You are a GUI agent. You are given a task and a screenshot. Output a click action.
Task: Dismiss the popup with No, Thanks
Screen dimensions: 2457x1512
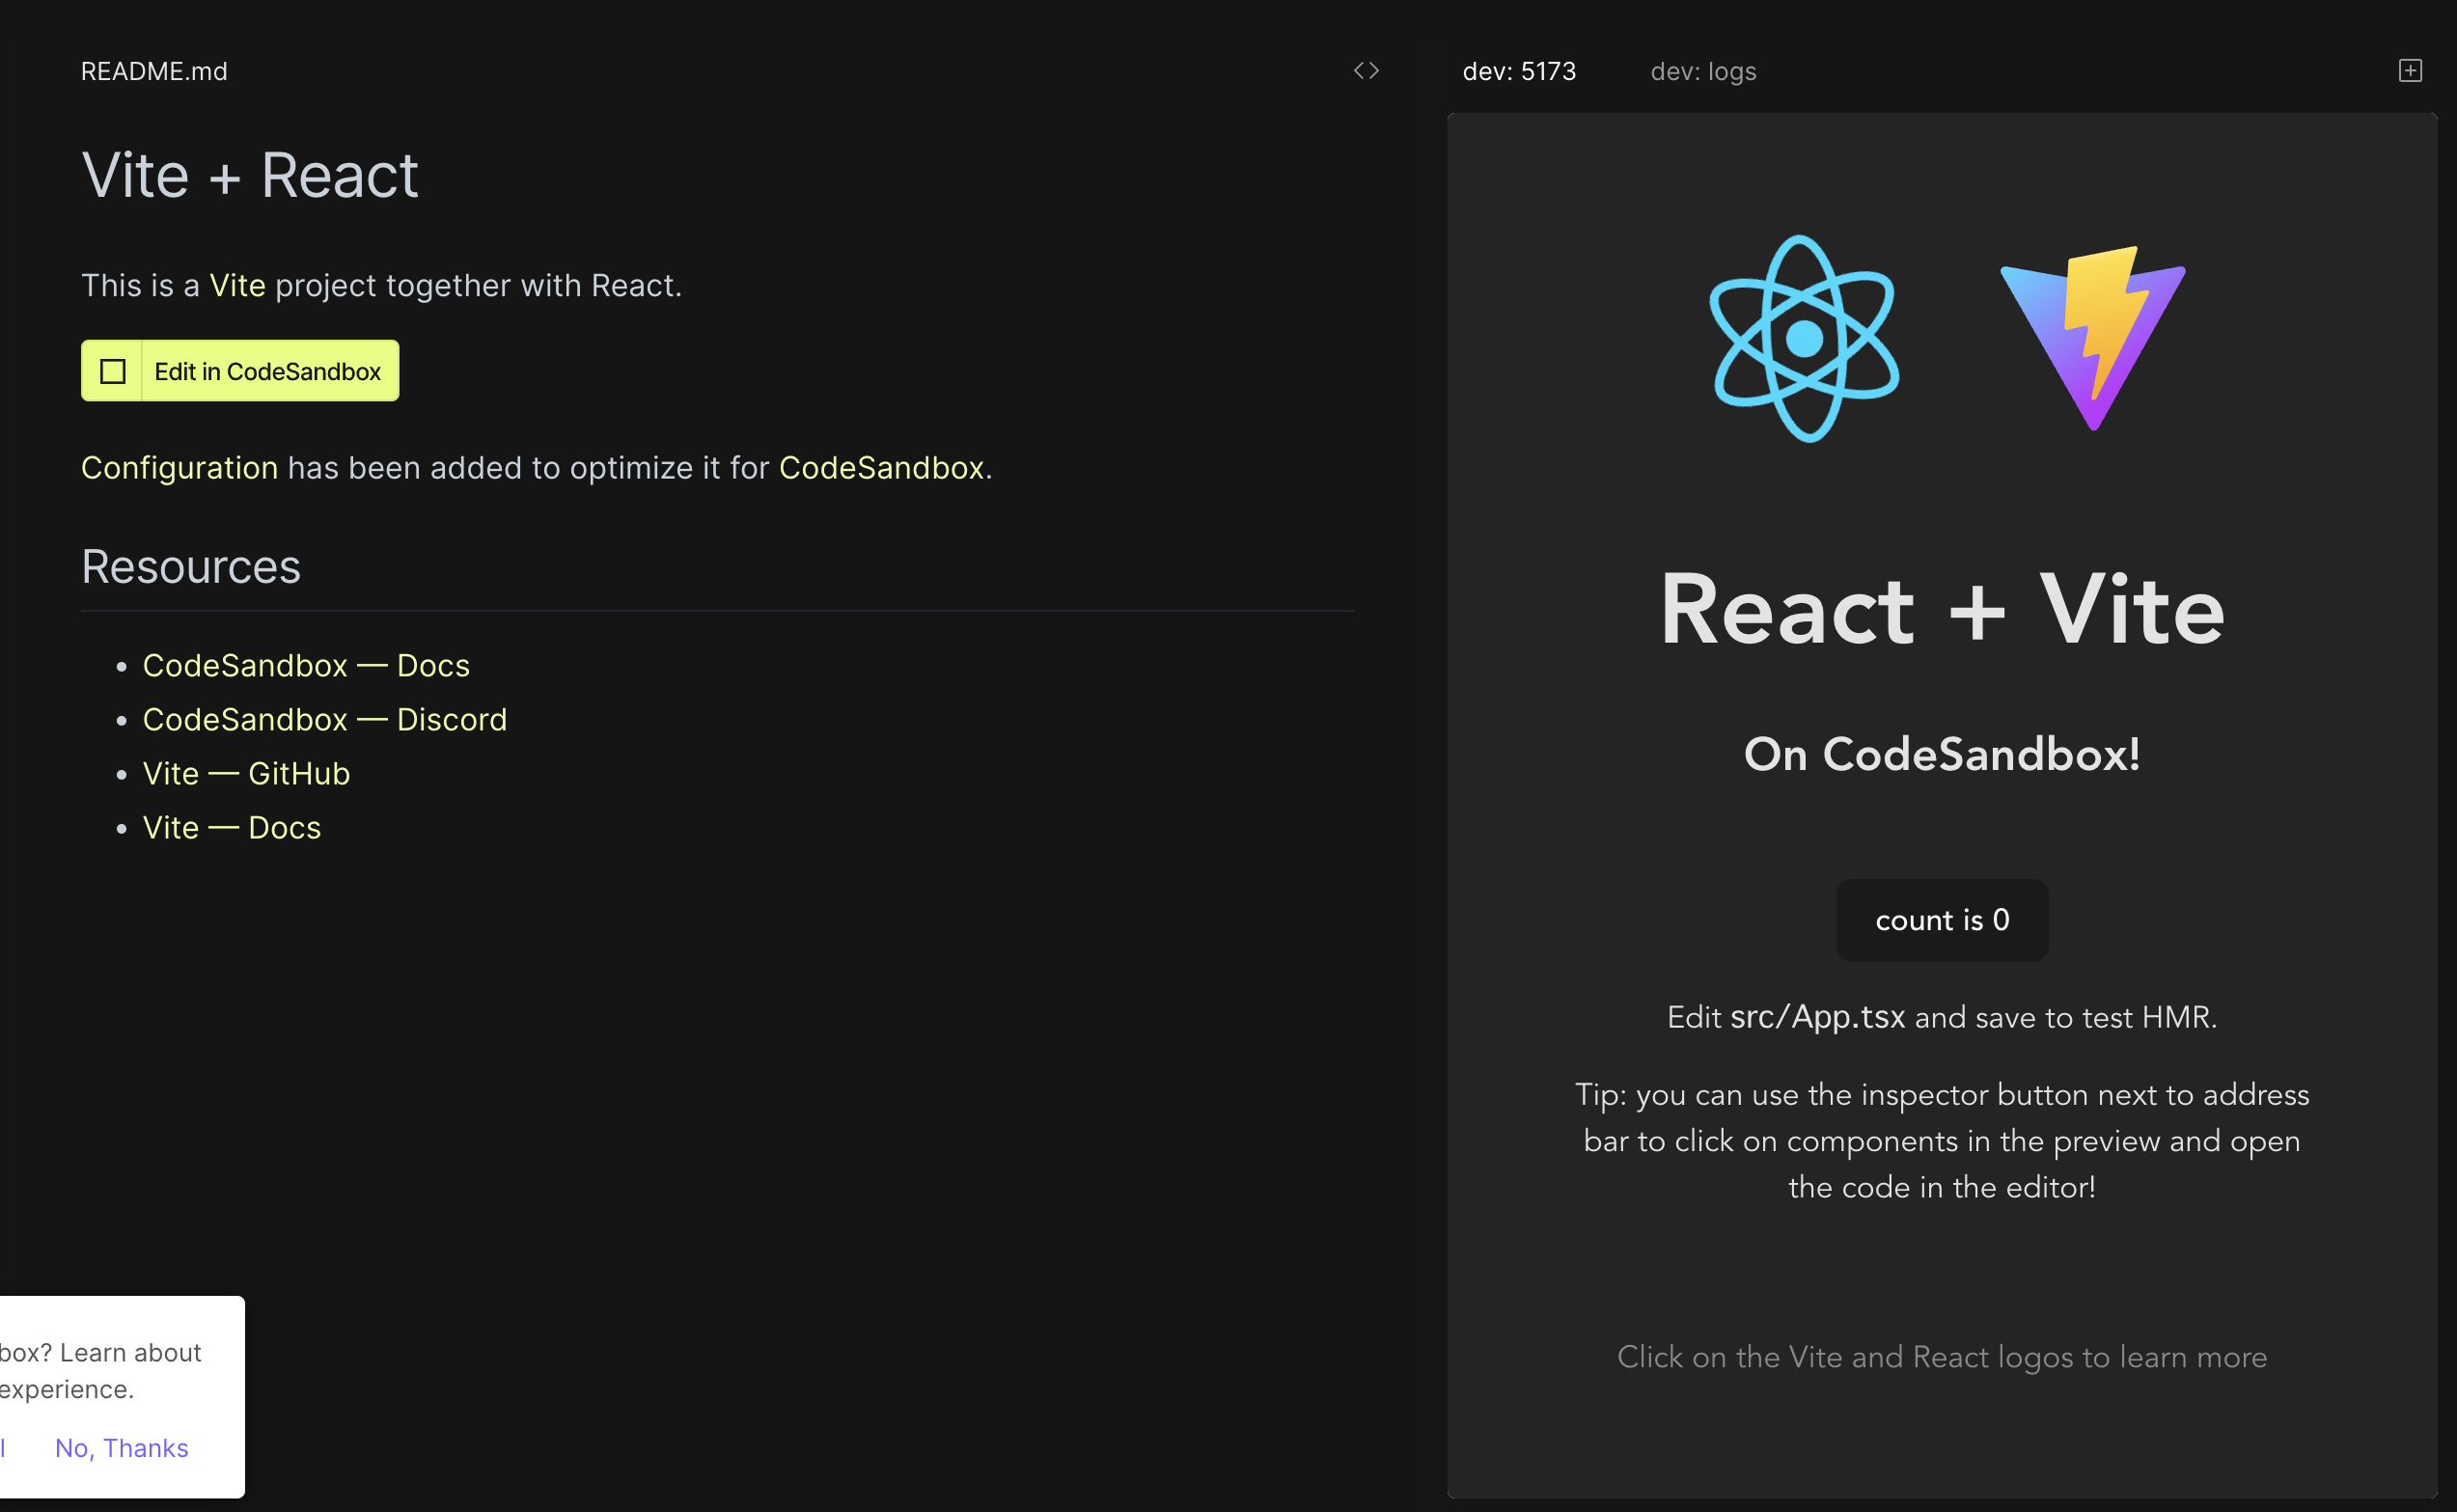[121, 1447]
